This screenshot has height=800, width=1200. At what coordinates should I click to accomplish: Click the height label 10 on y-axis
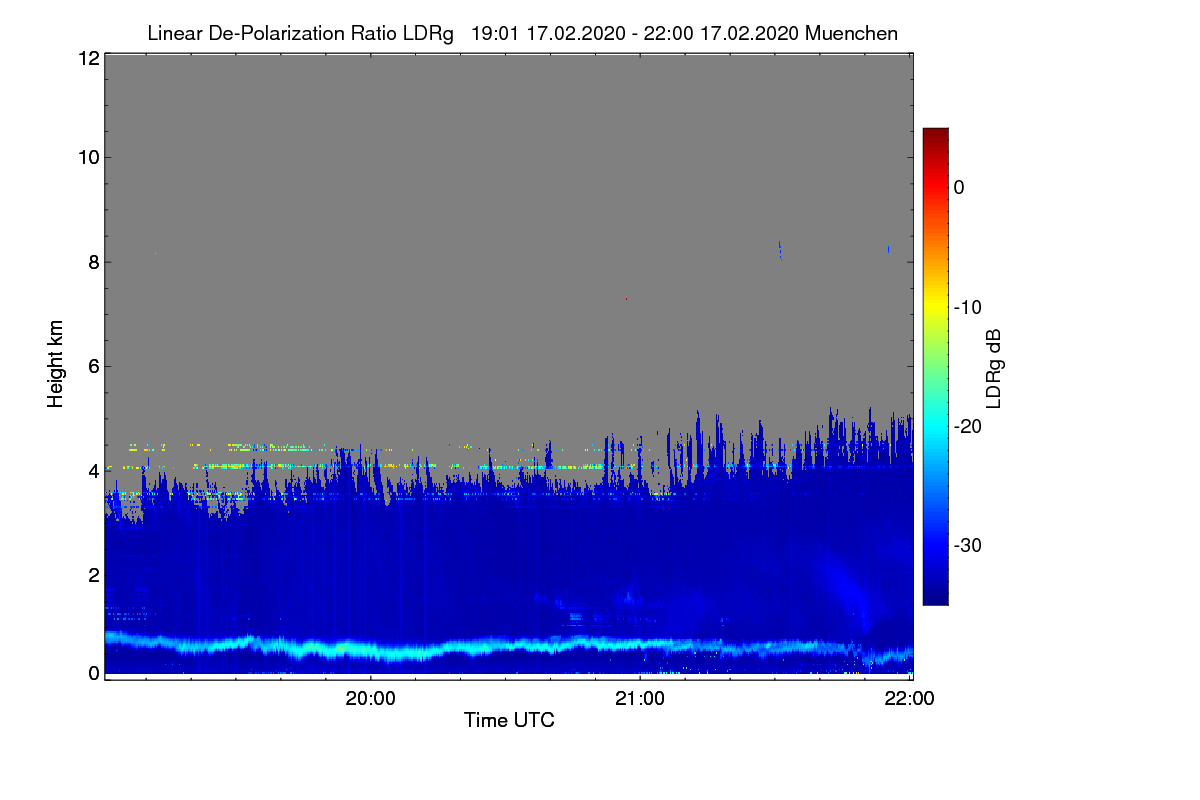pos(88,157)
